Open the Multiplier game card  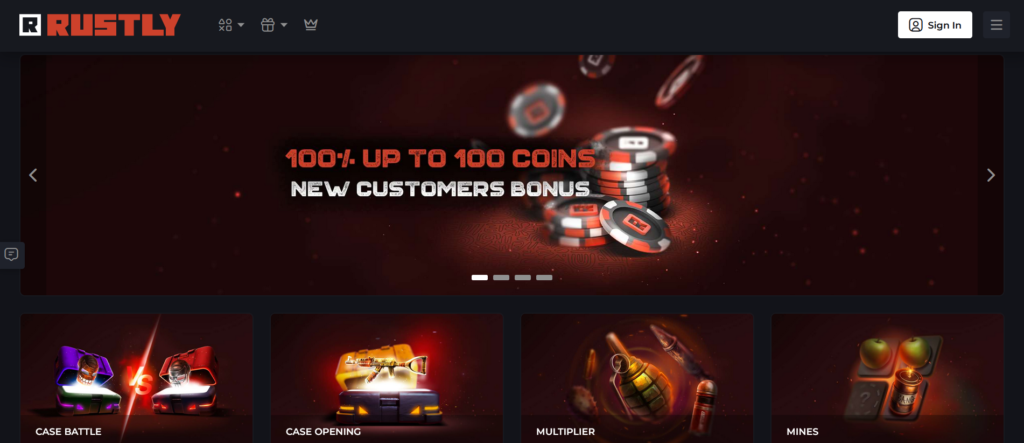[637, 378]
